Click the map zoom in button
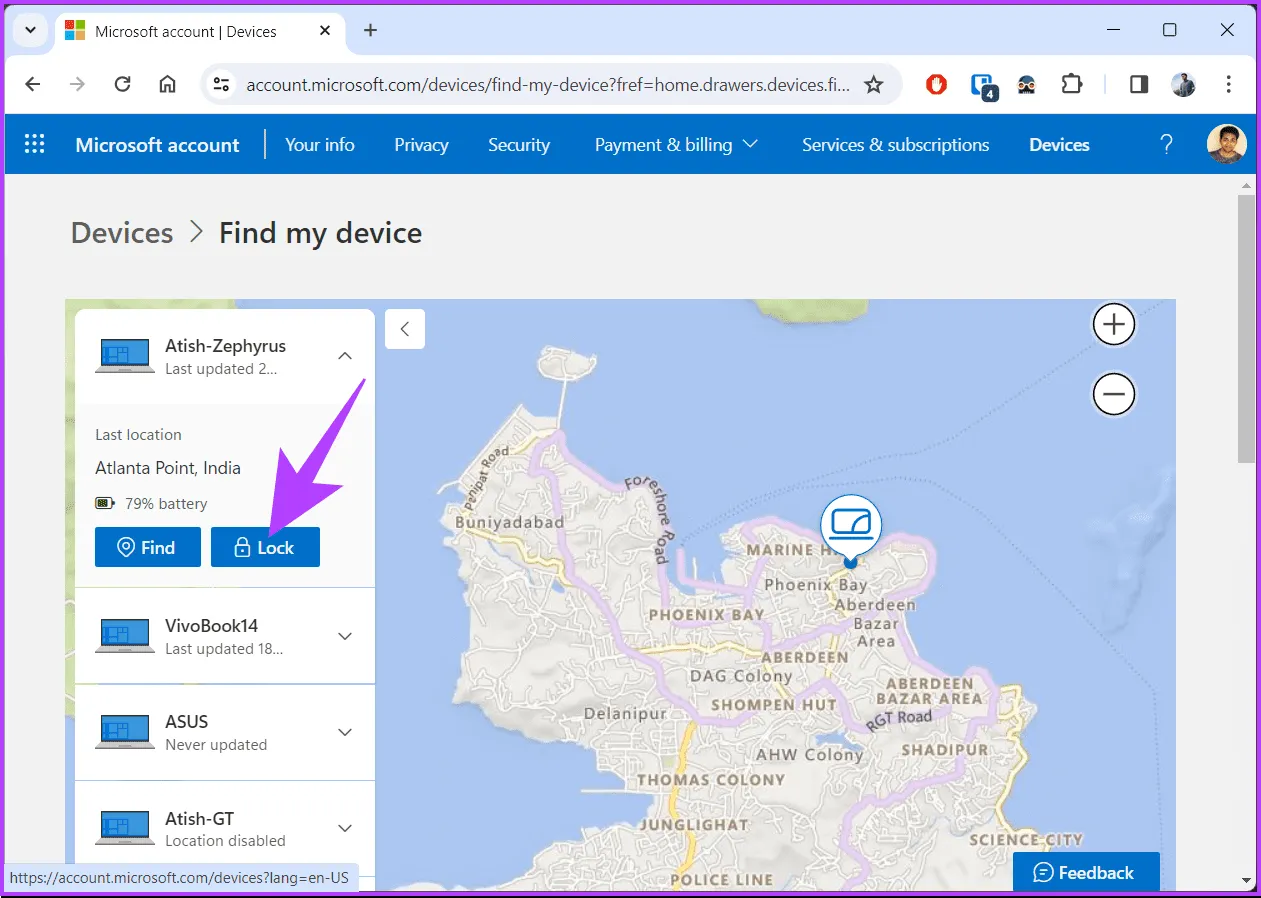Viewport: 1261px width, 898px height. [1113, 325]
